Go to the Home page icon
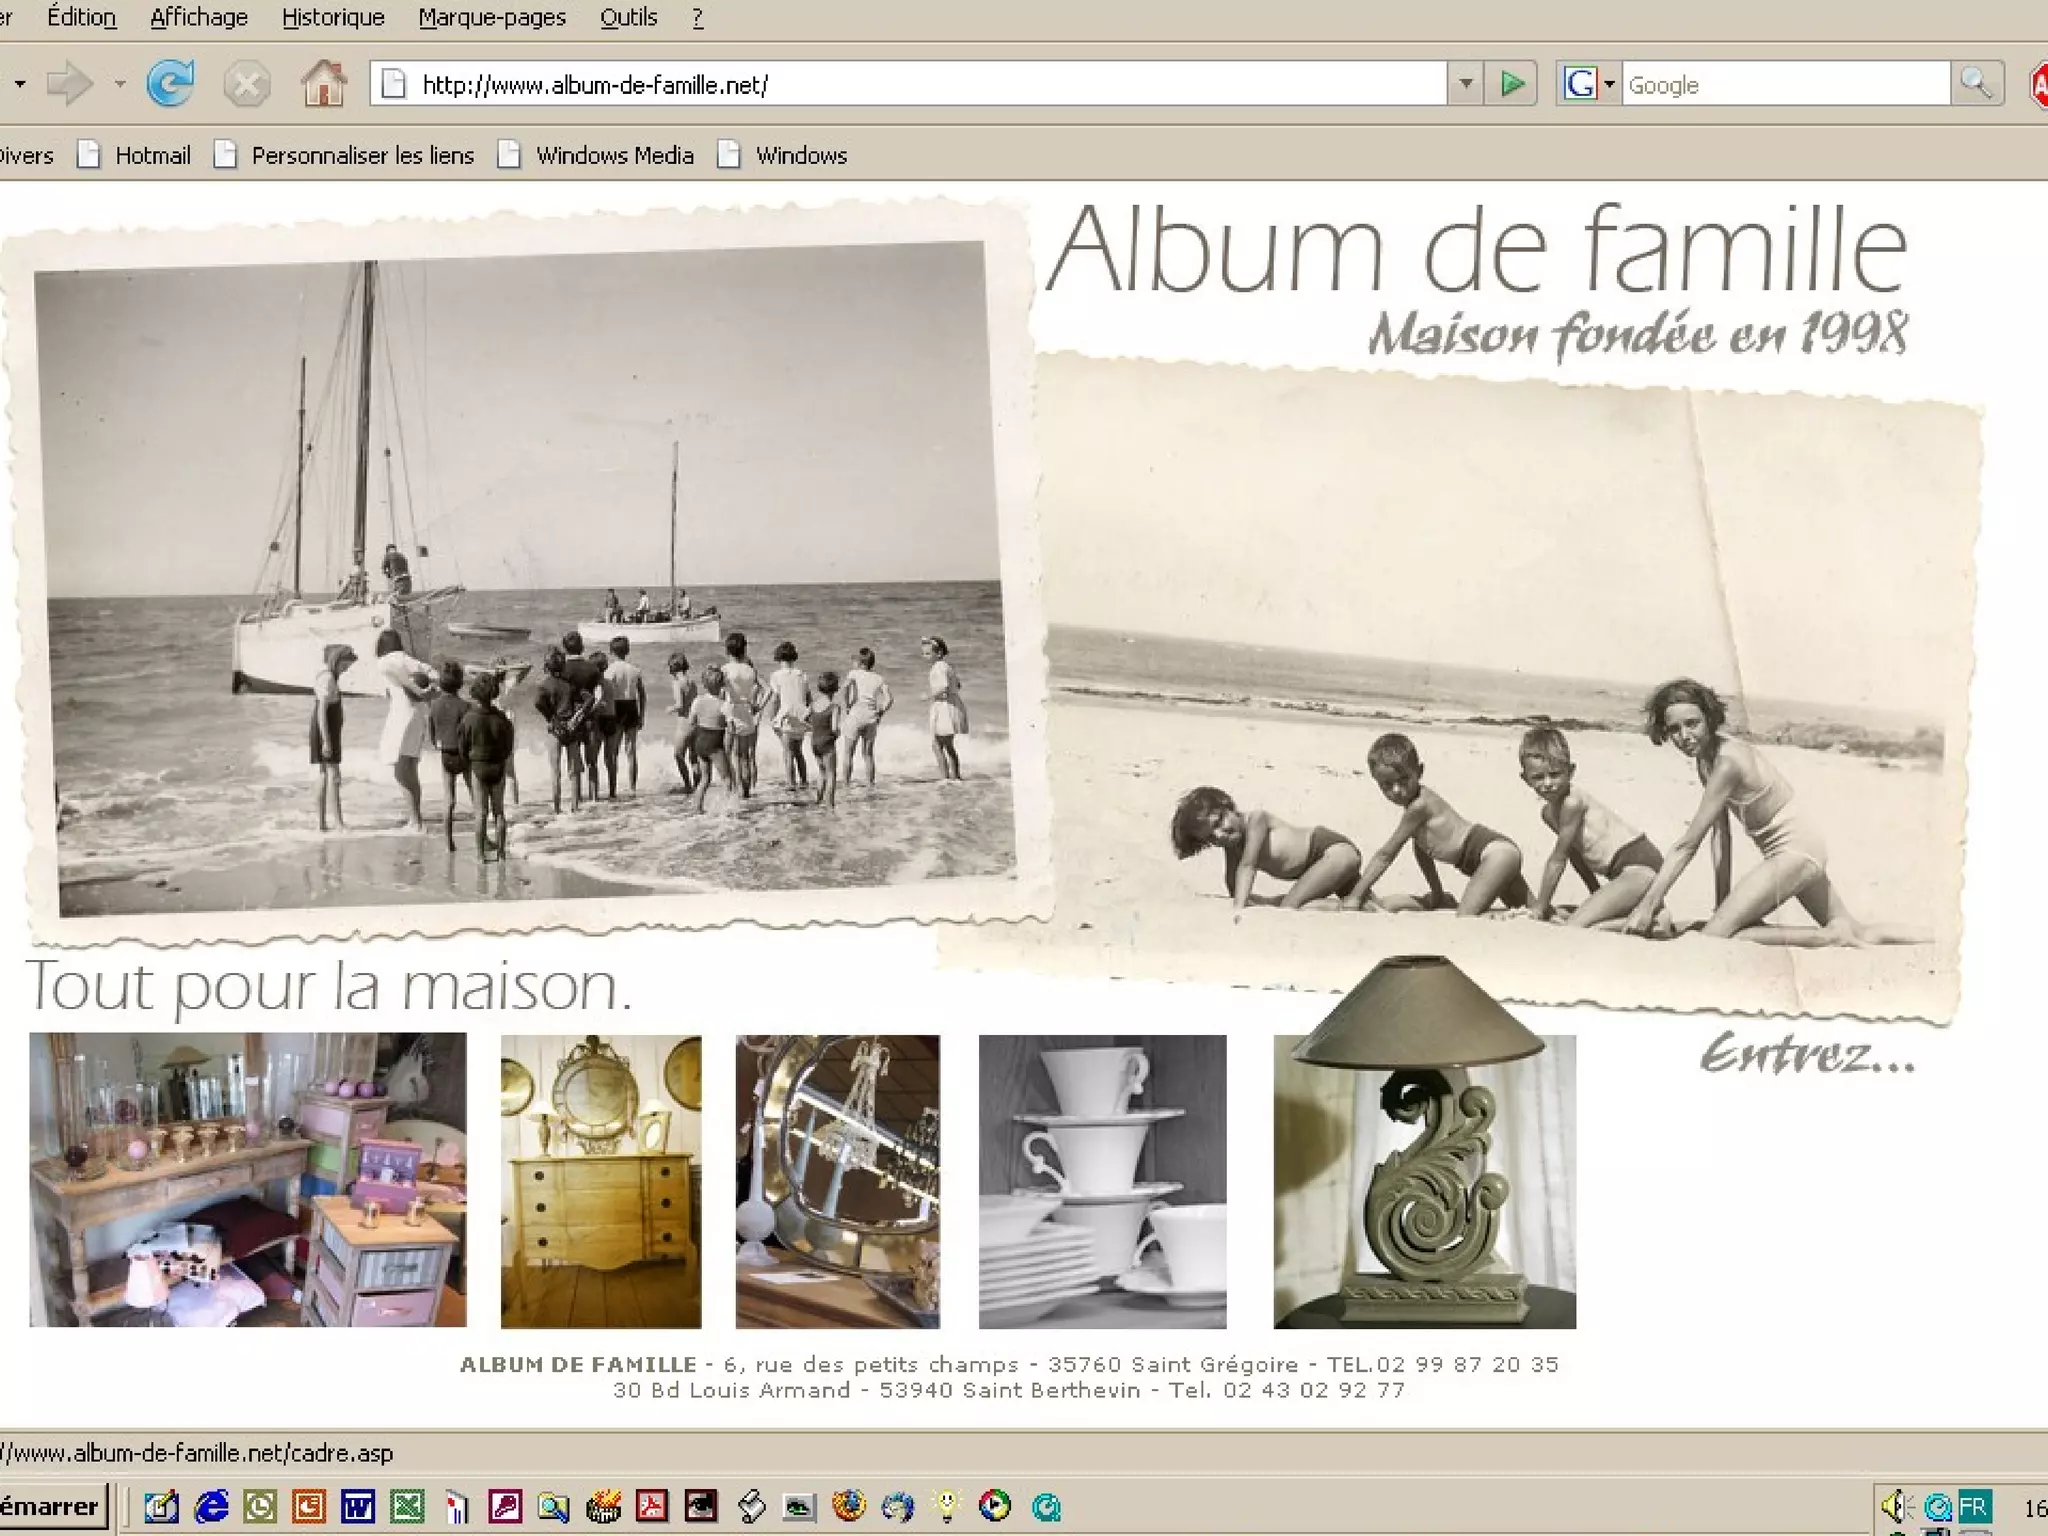 tap(323, 84)
